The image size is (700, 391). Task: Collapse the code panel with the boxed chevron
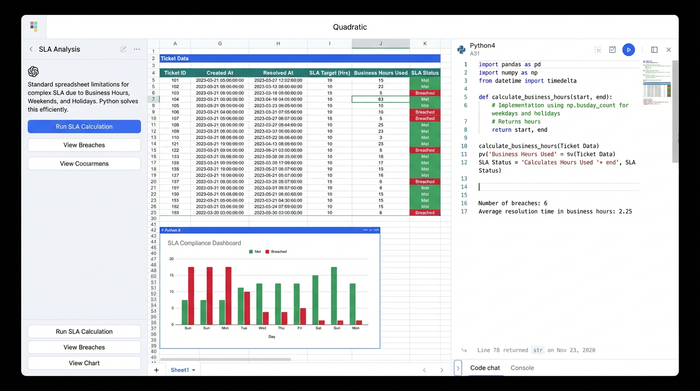click(458, 368)
